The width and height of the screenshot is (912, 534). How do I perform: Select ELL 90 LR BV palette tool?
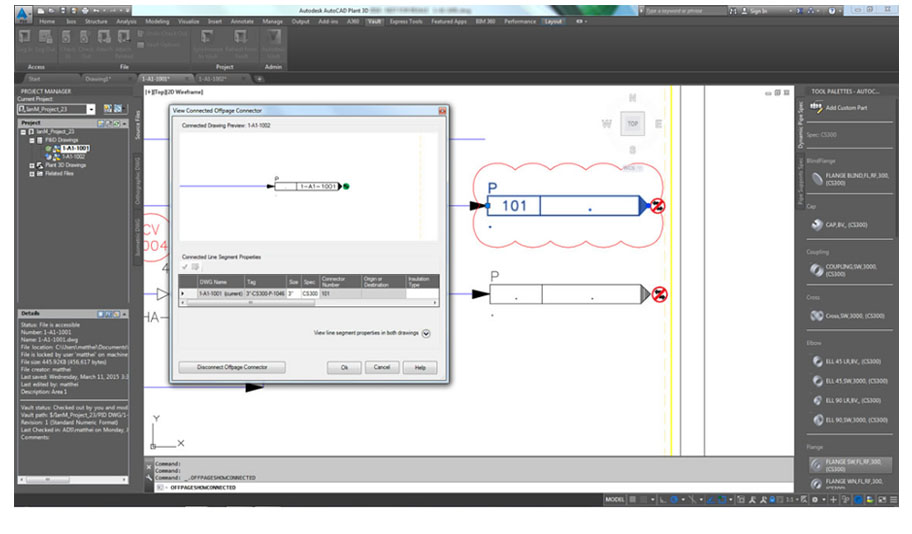[846, 400]
